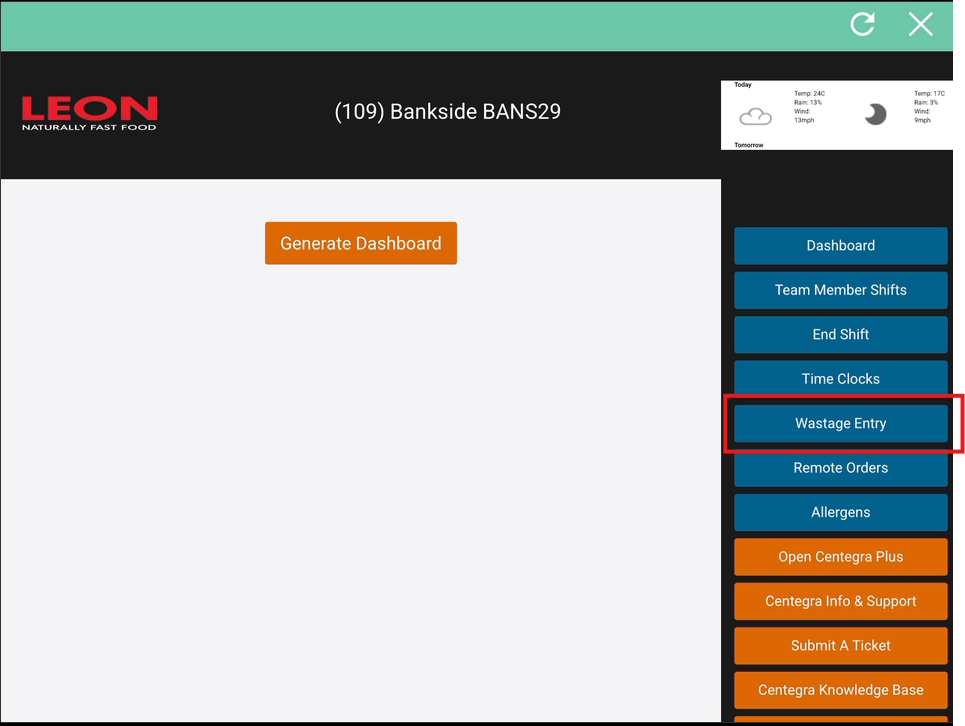Image resolution: width=965 pixels, height=726 pixels.
Task: Launch Open Centegra Plus
Action: [x=840, y=557]
